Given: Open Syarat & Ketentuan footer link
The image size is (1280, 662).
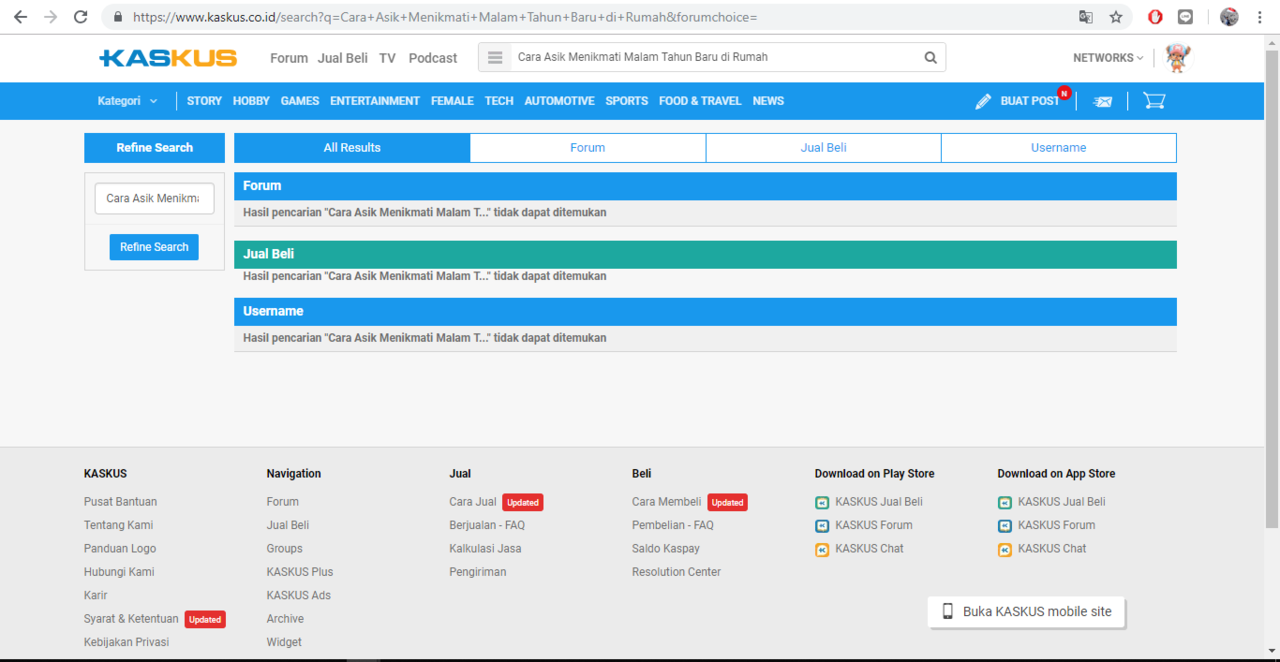Looking at the screenshot, I should (131, 619).
